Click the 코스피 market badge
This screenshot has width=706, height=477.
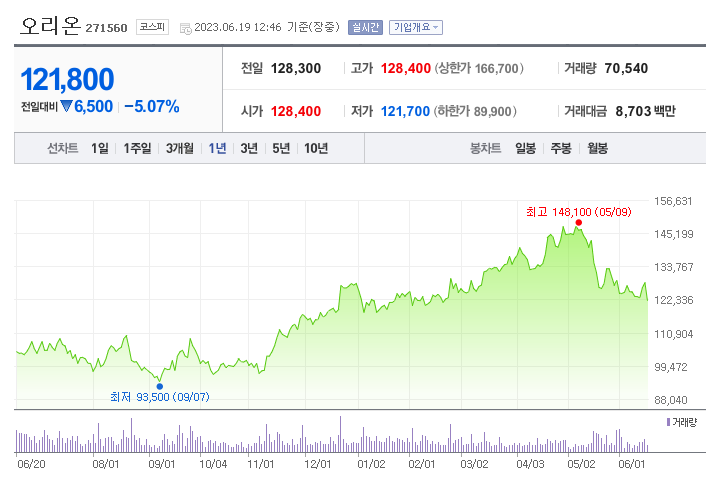pyautogui.click(x=152, y=27)
